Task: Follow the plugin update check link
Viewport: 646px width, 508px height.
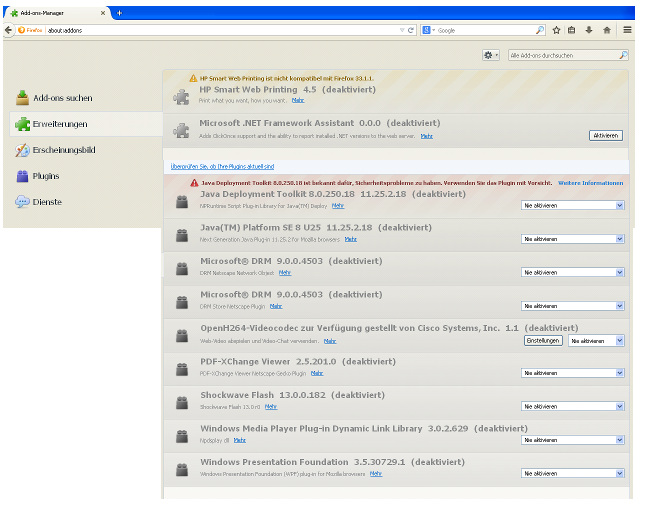Action: tap(222, 166)
